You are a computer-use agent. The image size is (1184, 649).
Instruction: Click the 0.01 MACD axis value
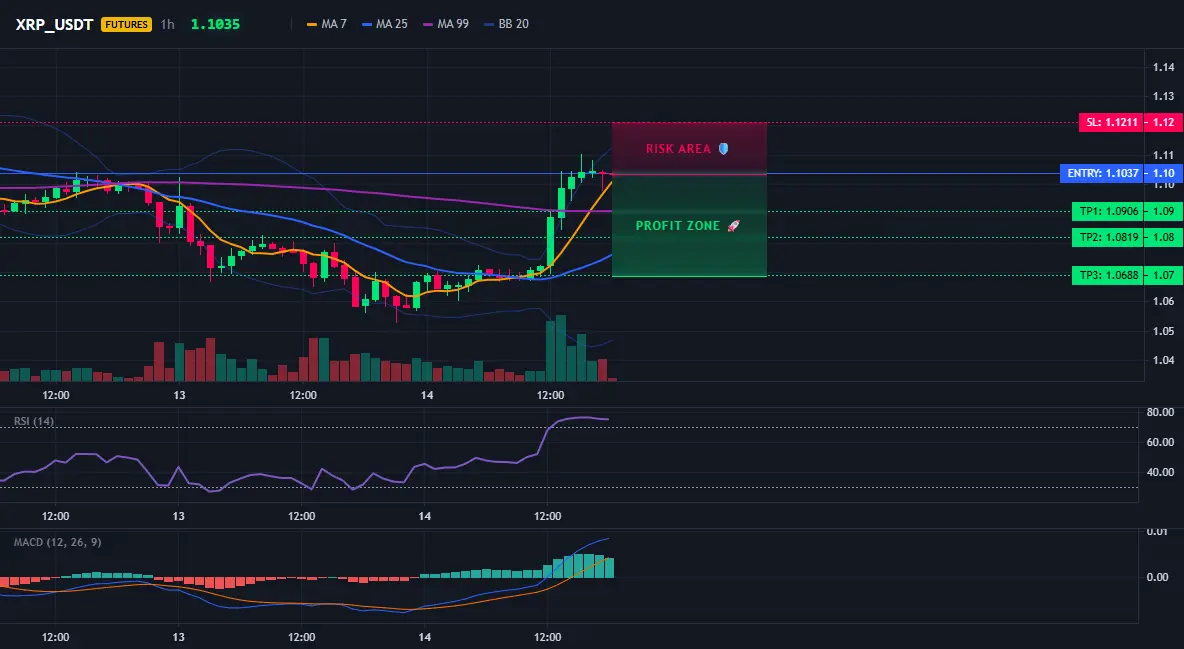tap(1158, 532)
